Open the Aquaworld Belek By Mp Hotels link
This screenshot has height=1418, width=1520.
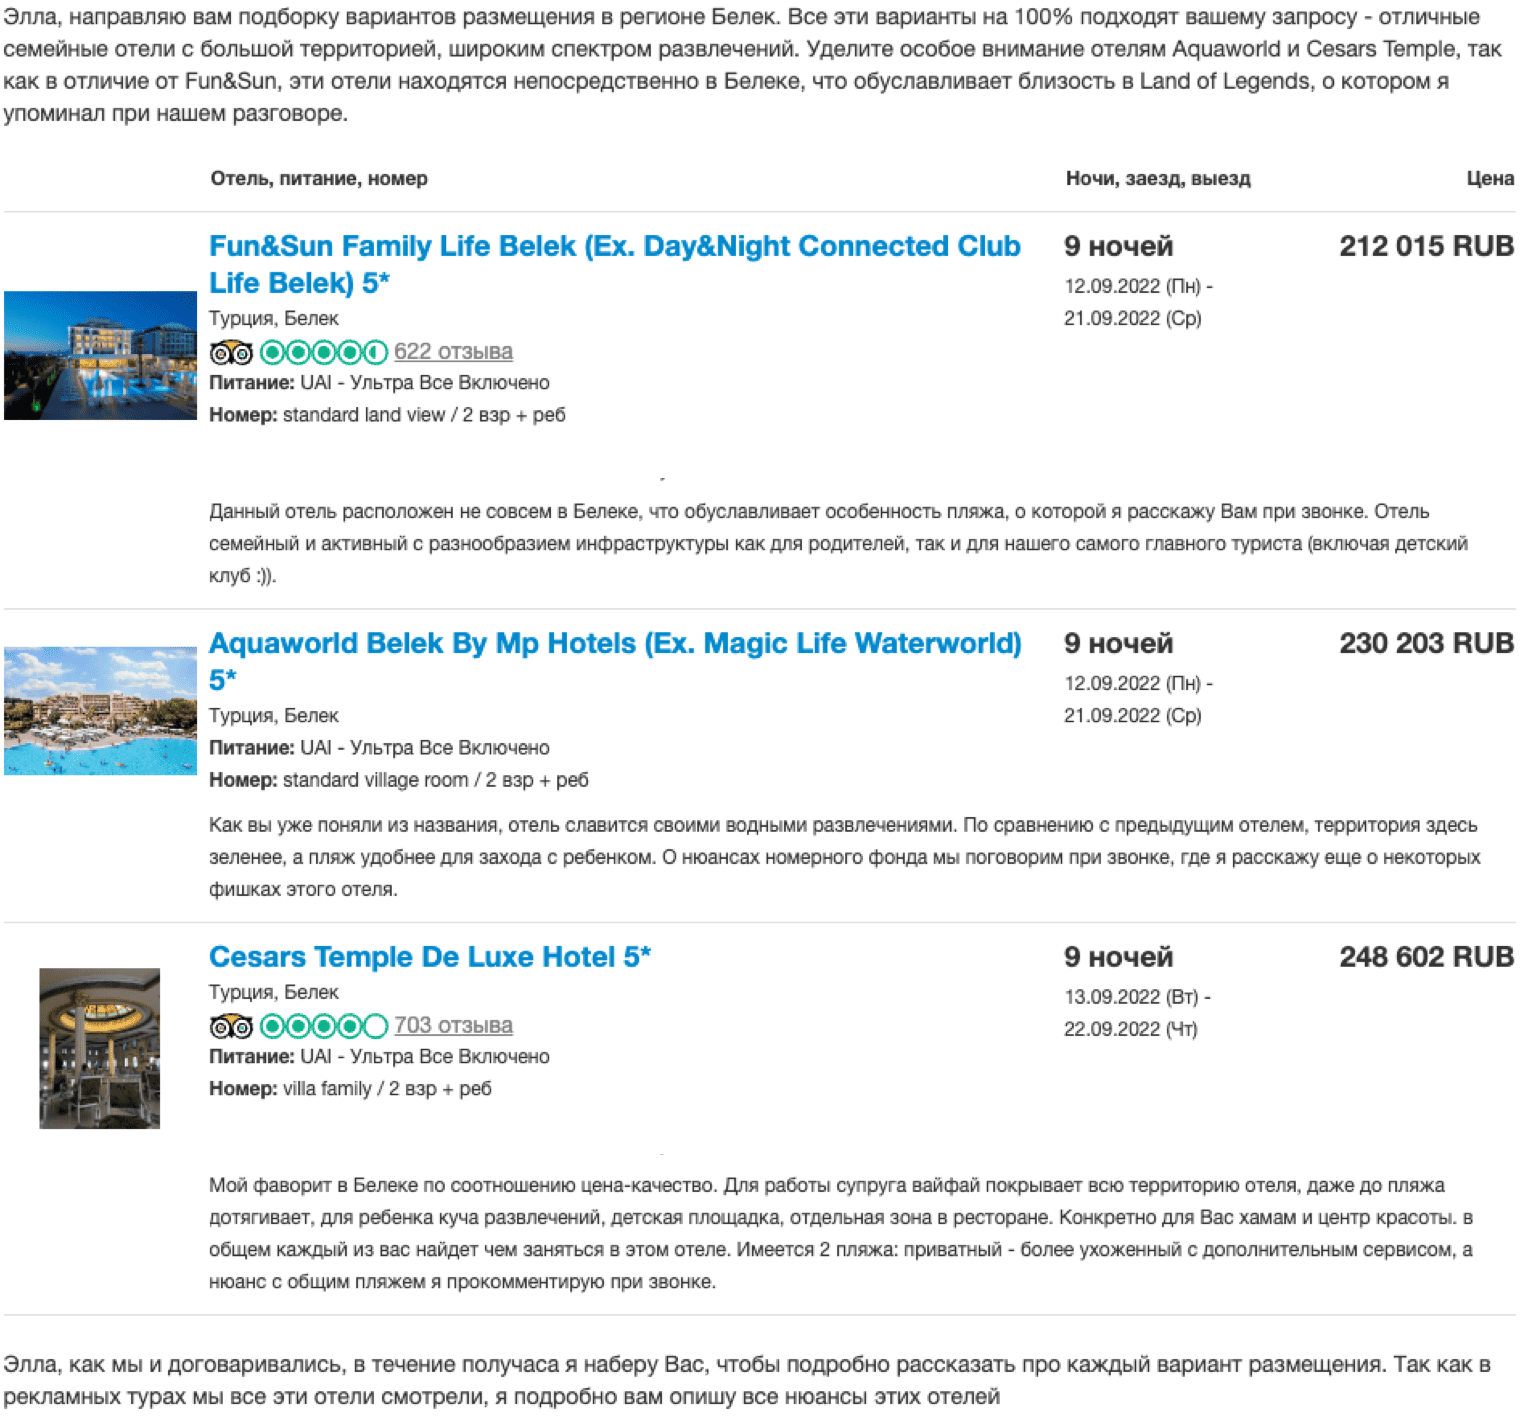click(x=615, y=661)
